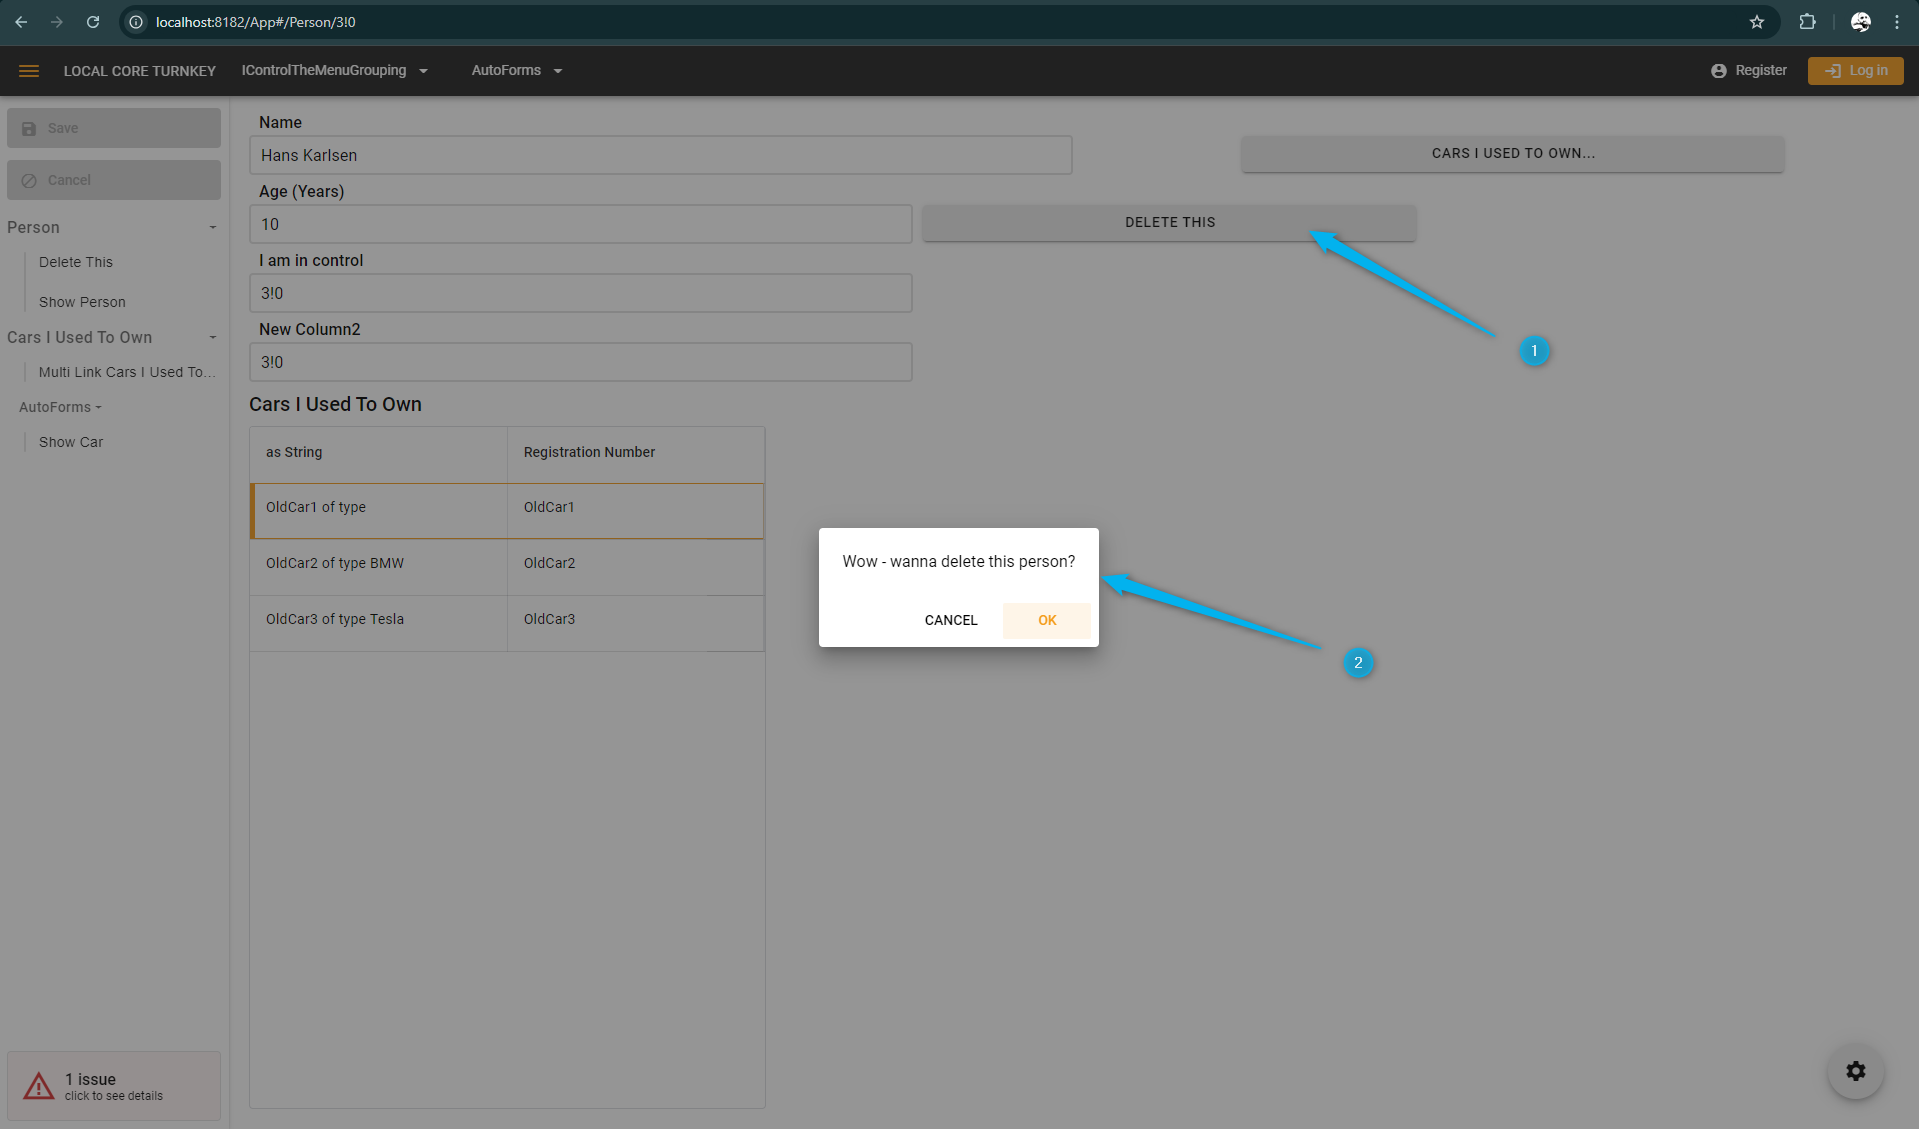Click the Log in button
This screenshot has width=1919, height=1129.
tap(1855, 71)
